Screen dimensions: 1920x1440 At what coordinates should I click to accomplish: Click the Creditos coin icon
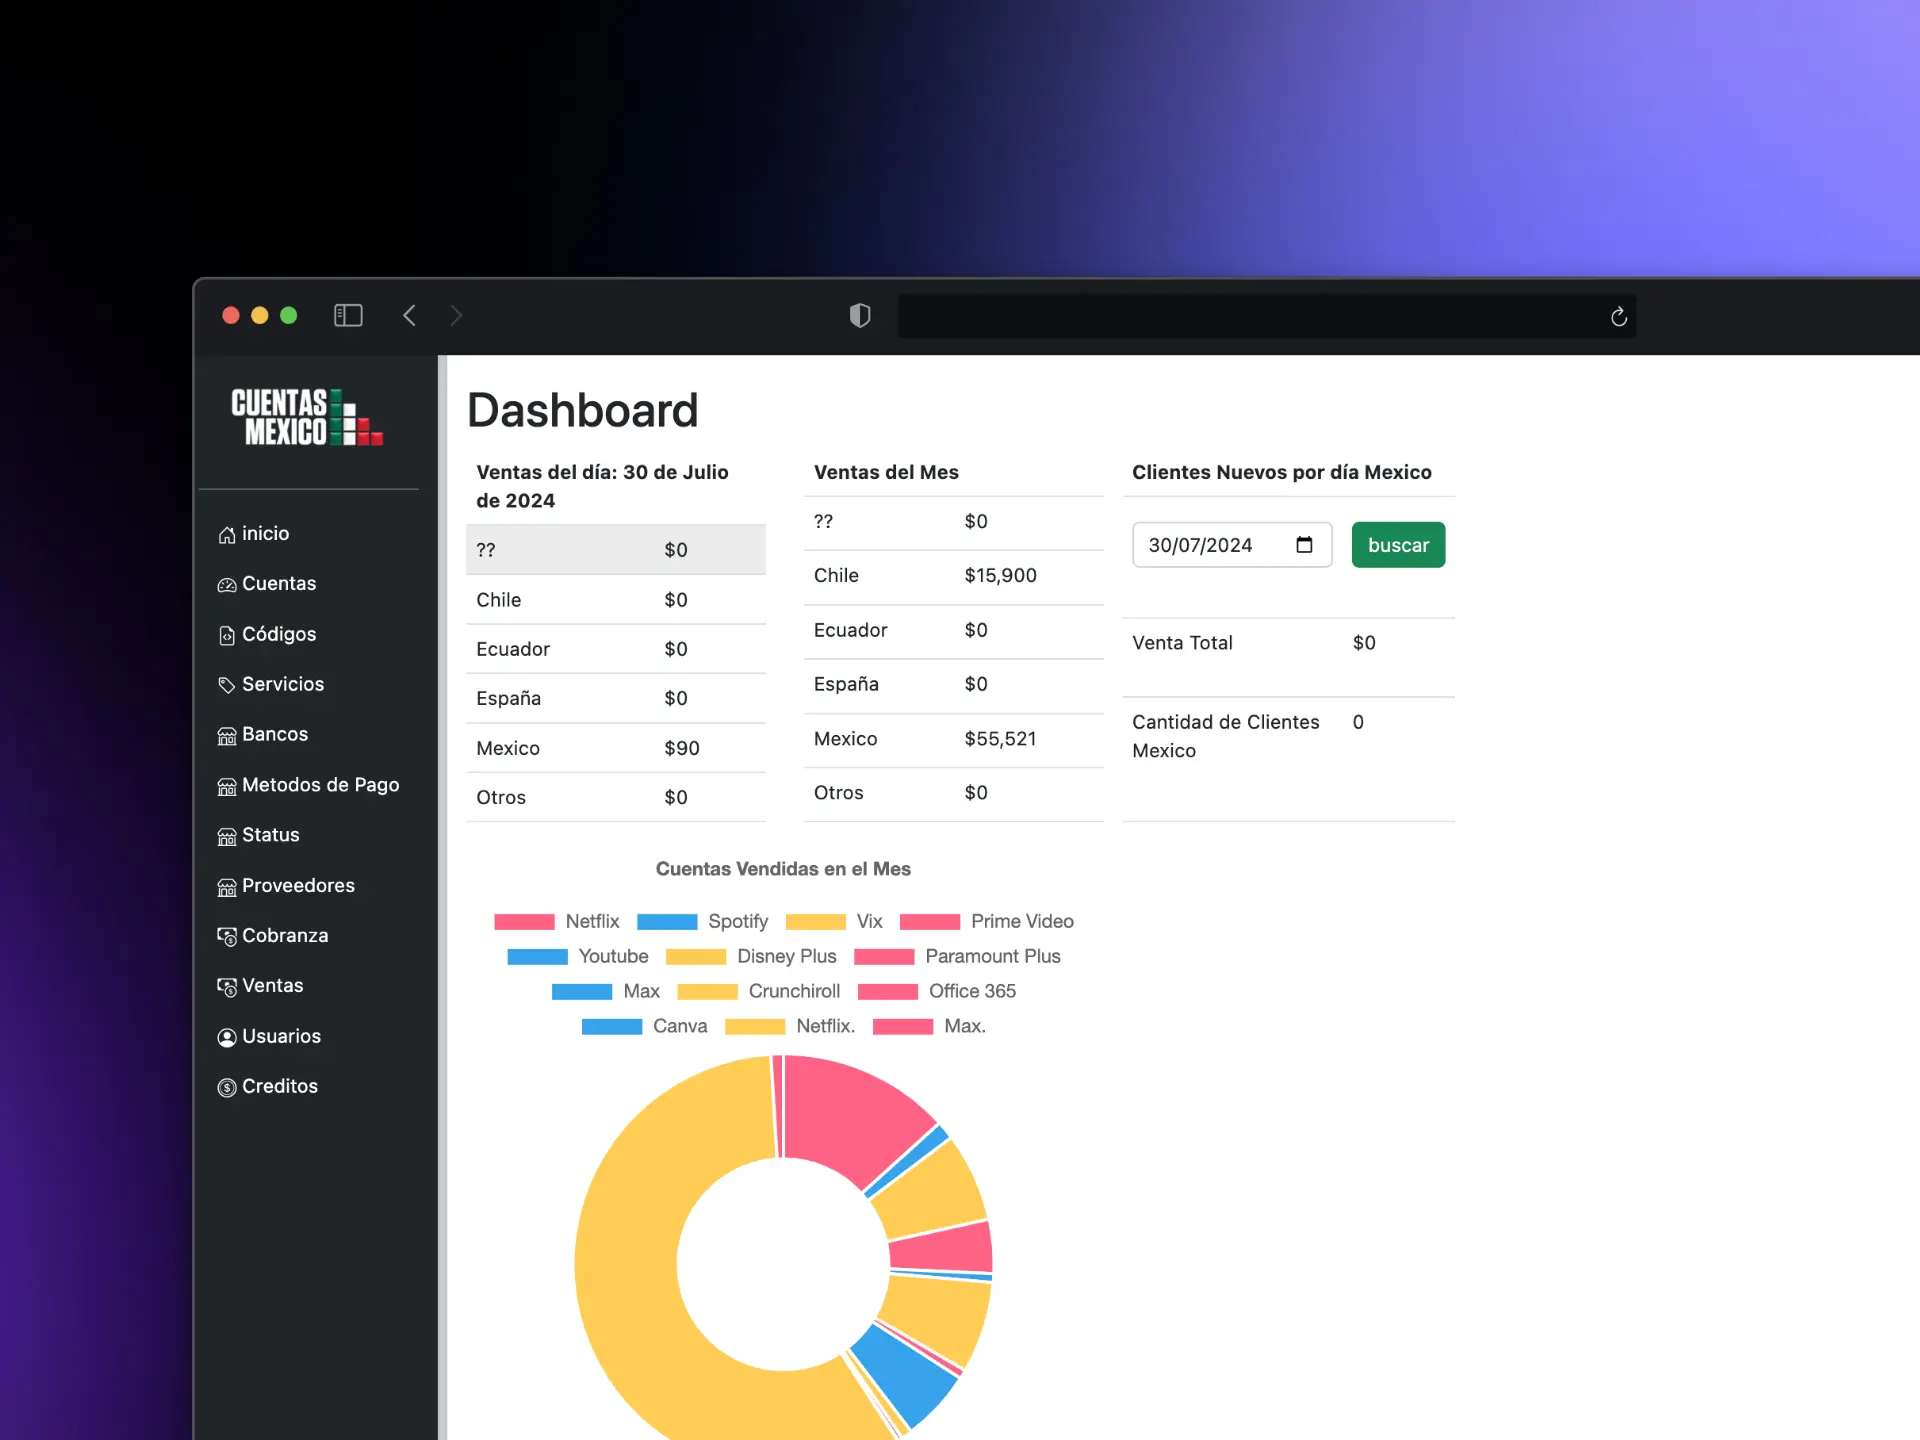227,1087
